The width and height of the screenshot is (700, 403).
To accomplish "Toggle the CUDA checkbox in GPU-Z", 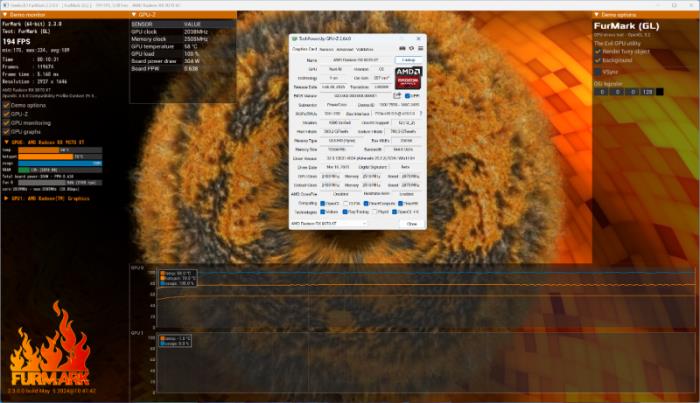I will 346,204.
